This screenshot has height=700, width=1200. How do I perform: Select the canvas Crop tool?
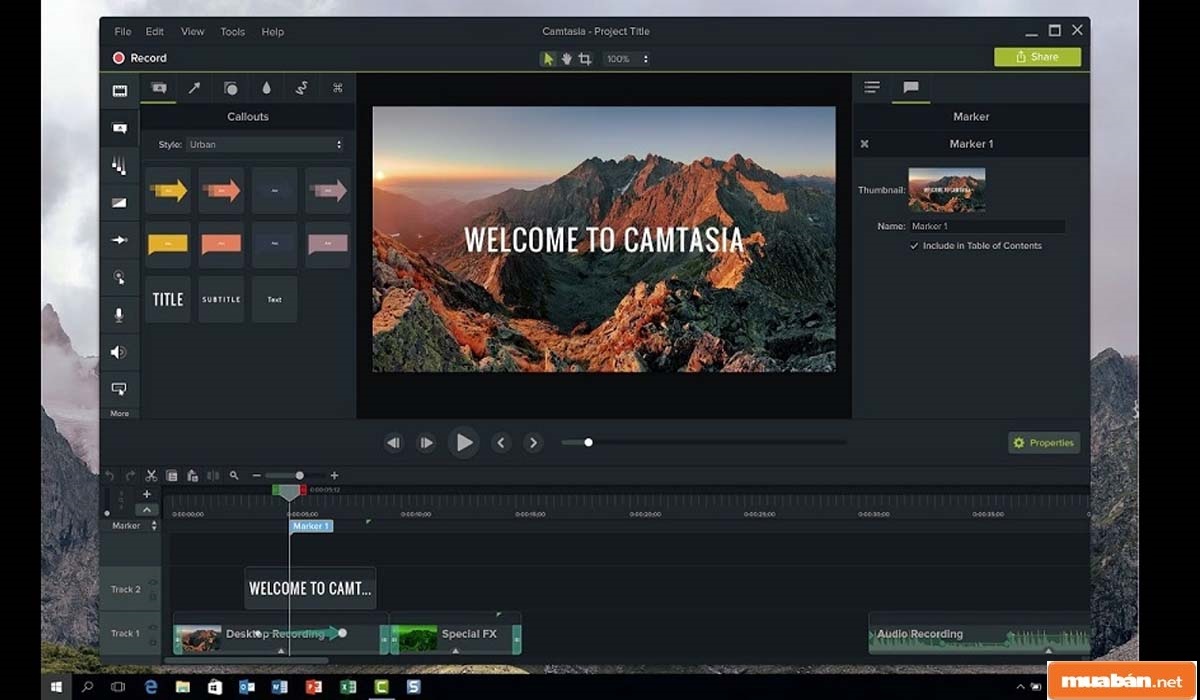pyautogui.click(x=585, y=59)
